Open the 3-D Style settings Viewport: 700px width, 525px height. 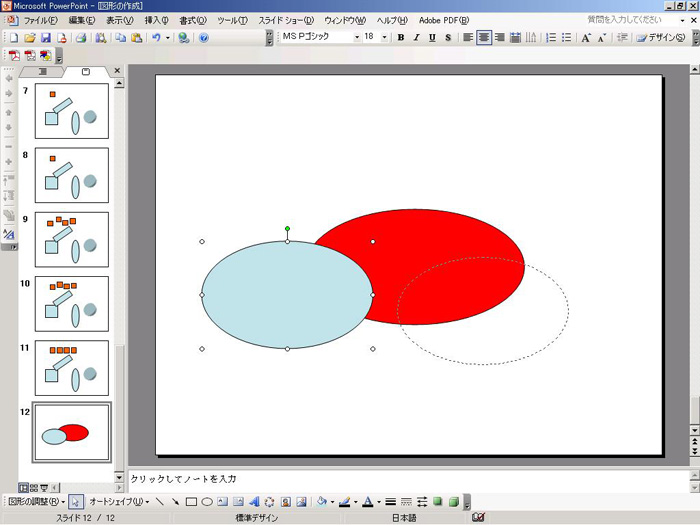pyautogui.click(x=454, y=502)
